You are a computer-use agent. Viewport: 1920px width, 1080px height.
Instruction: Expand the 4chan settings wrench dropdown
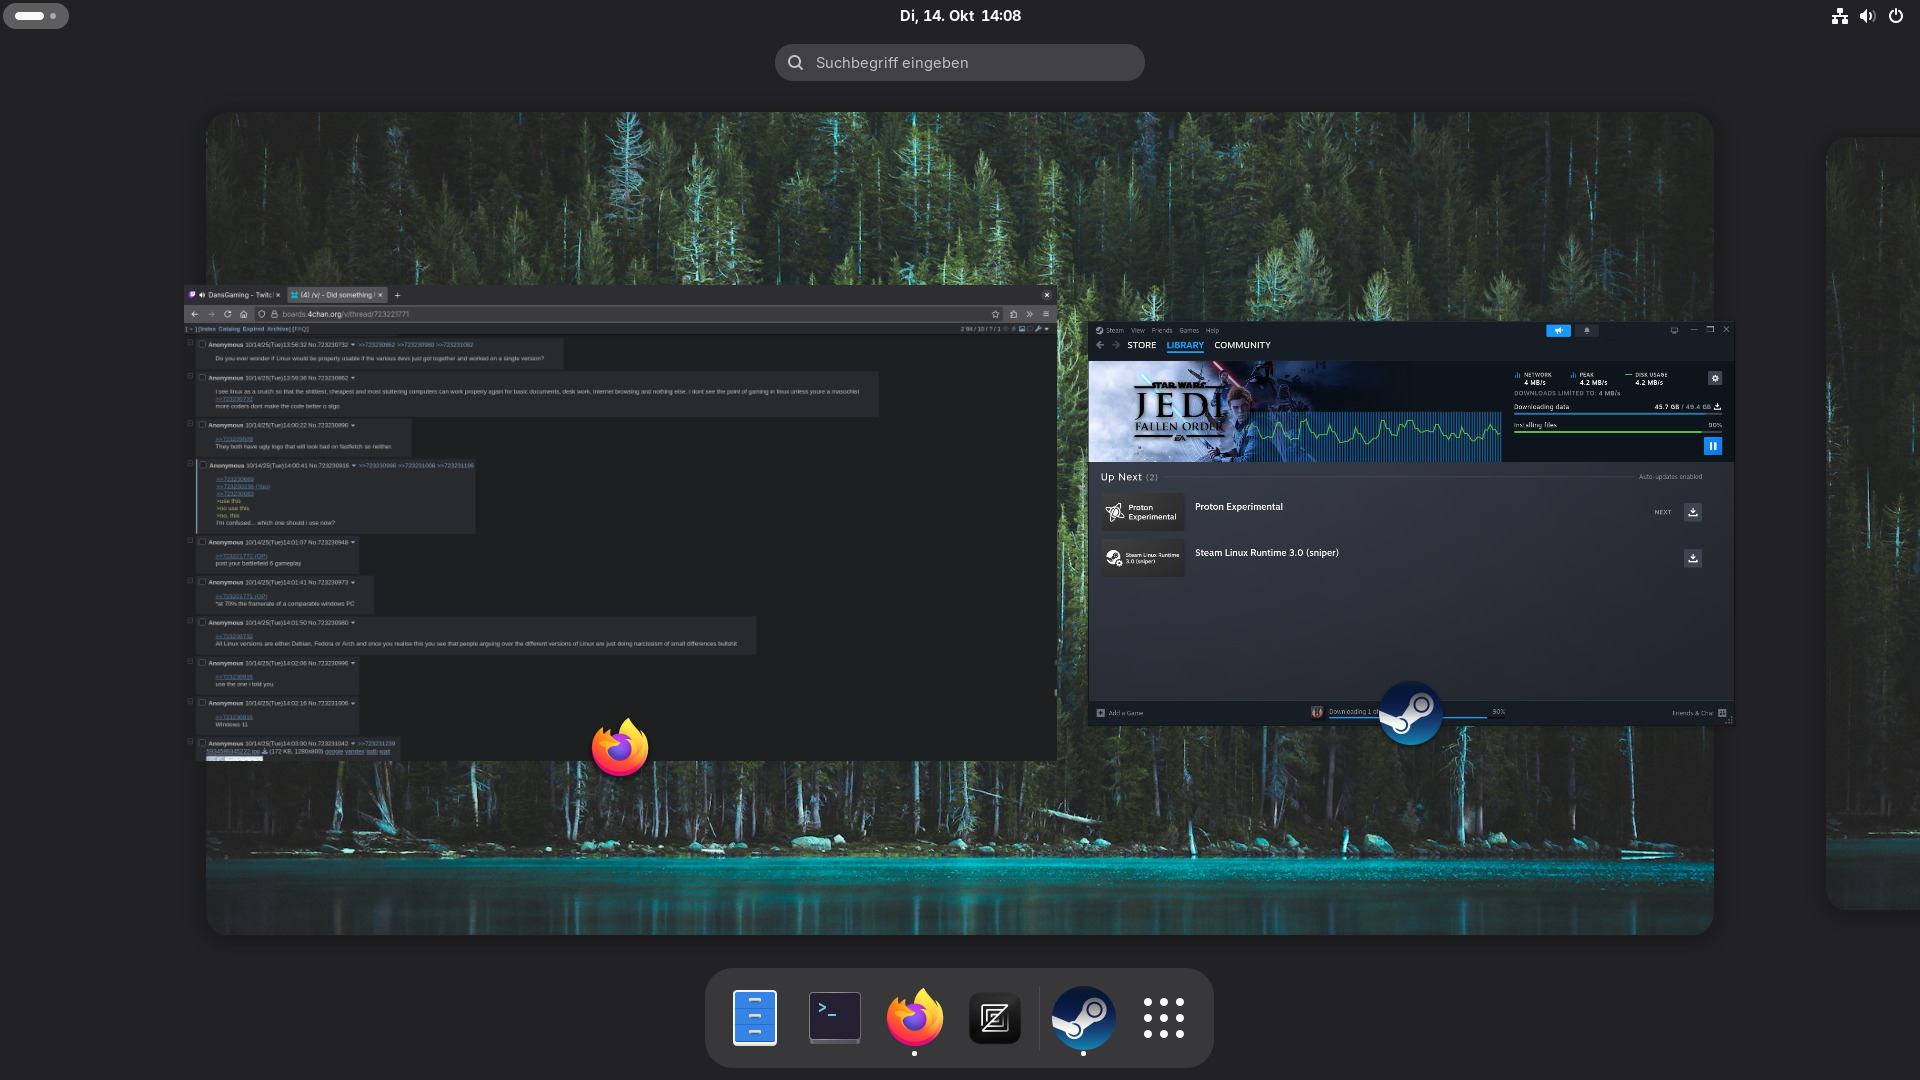tap(1047, 328)
